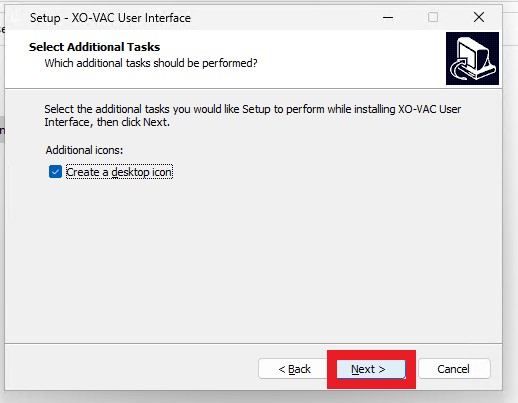Click the instruction paragraph mentioning XO-VAC User Interface
Viewport: 518px width, 403px height.
coord(253,116)
